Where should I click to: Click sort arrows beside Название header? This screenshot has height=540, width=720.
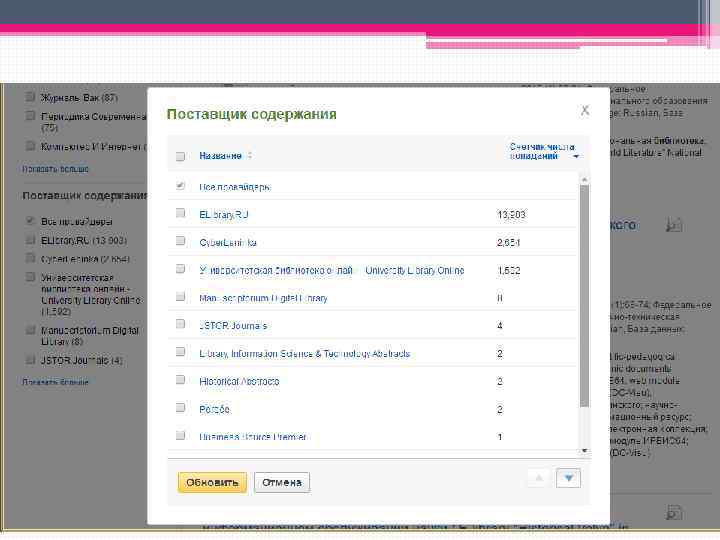tap(250, 156)
